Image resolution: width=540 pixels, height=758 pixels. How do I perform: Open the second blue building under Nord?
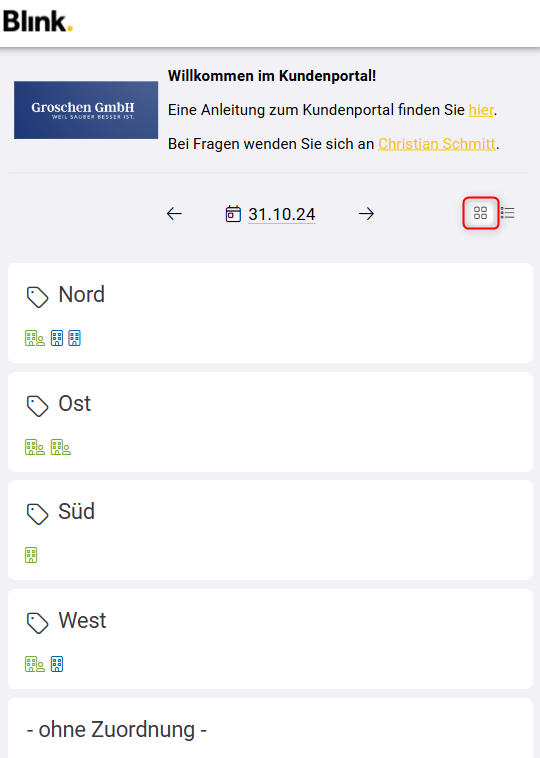tap(74, 338)
